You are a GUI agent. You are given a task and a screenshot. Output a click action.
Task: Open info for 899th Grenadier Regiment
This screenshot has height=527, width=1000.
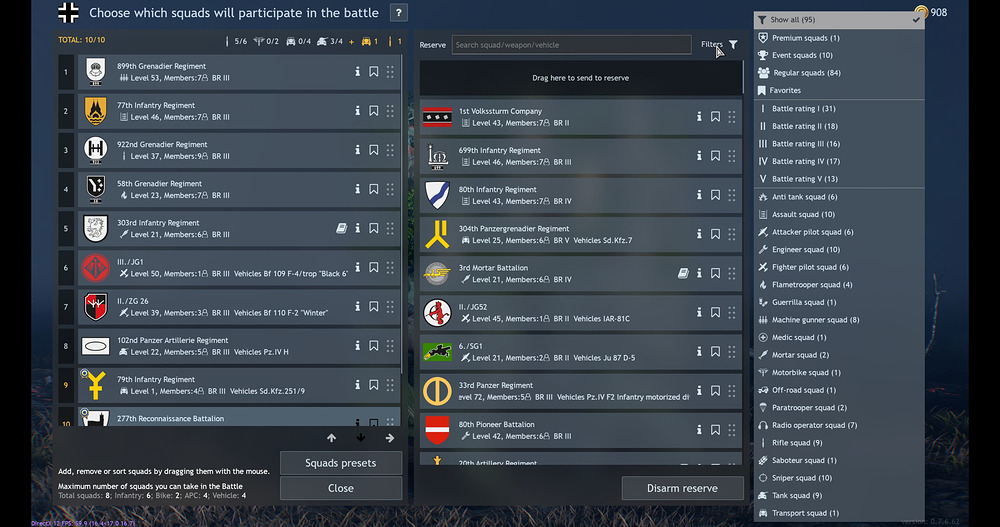[357, 71]
